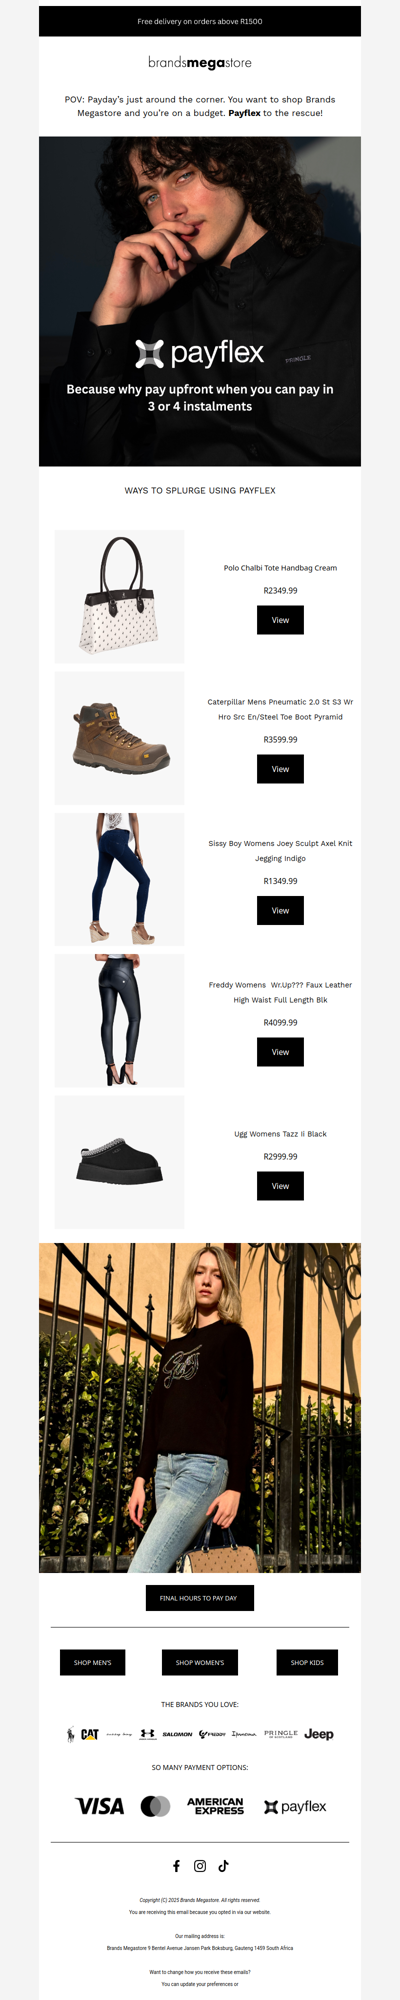The image size is (400, 2000).
Task: Click the Pringle of Scotland logo
Action: point(281,1734)
